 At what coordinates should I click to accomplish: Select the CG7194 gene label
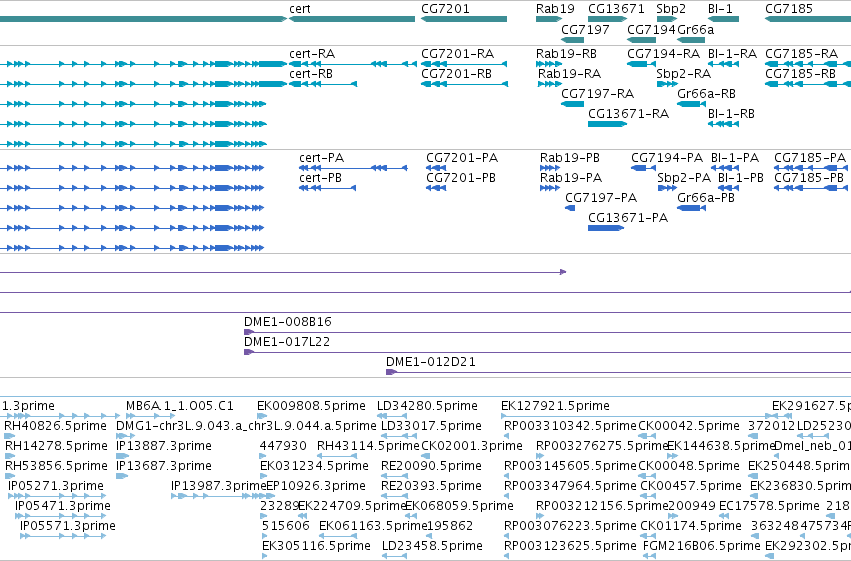click(651, 29)
